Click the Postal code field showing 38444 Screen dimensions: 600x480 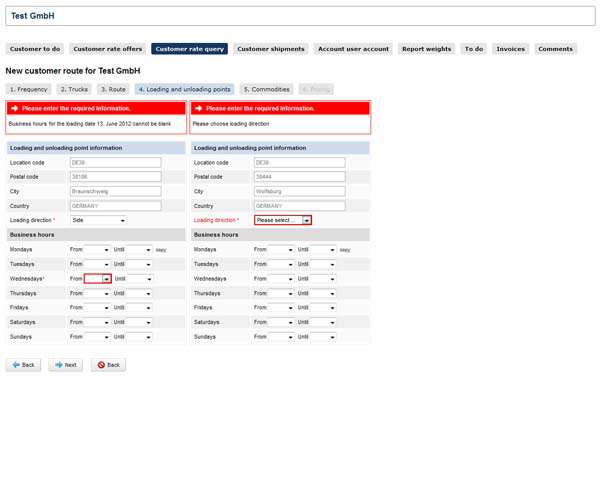point(299,177)
